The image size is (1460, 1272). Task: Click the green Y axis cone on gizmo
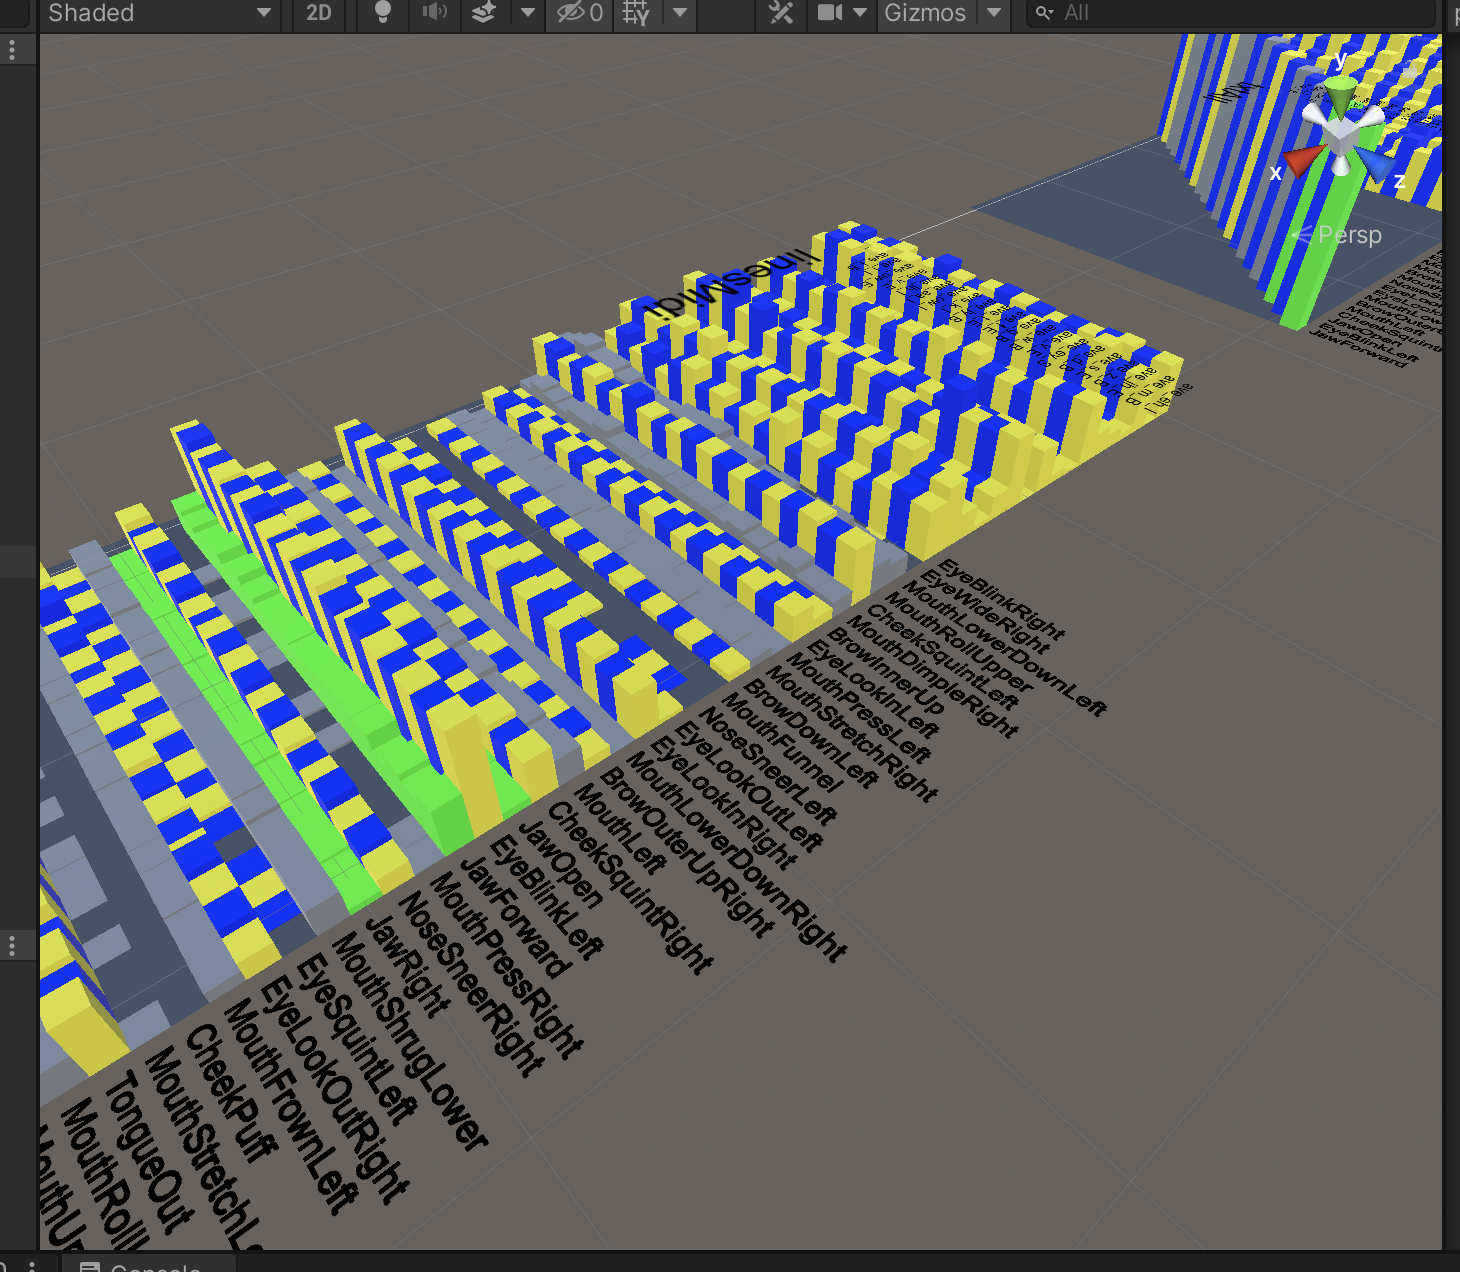pyautogui.click(x=1341, y=93)
